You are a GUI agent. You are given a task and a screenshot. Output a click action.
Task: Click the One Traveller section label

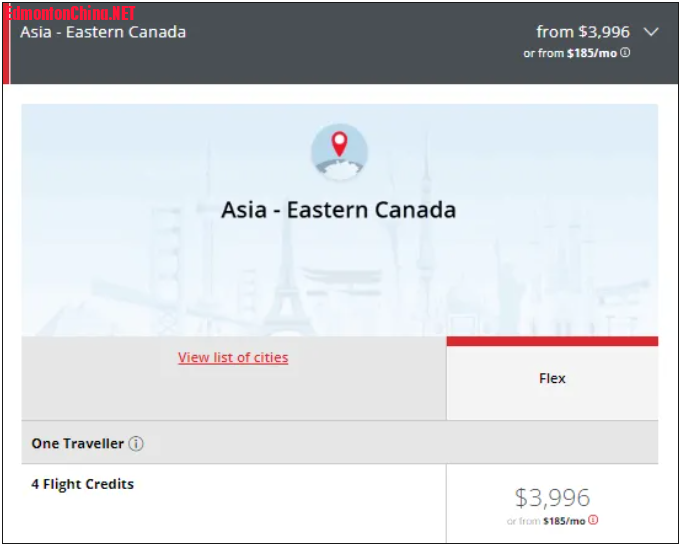pos(77,443)
